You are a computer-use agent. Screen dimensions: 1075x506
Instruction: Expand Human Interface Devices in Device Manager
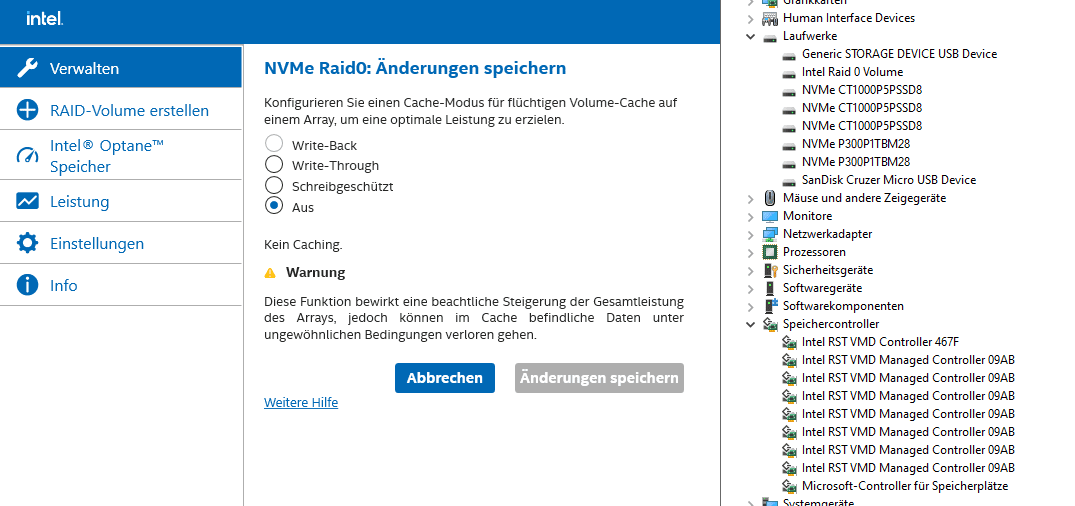pos(751,18)
